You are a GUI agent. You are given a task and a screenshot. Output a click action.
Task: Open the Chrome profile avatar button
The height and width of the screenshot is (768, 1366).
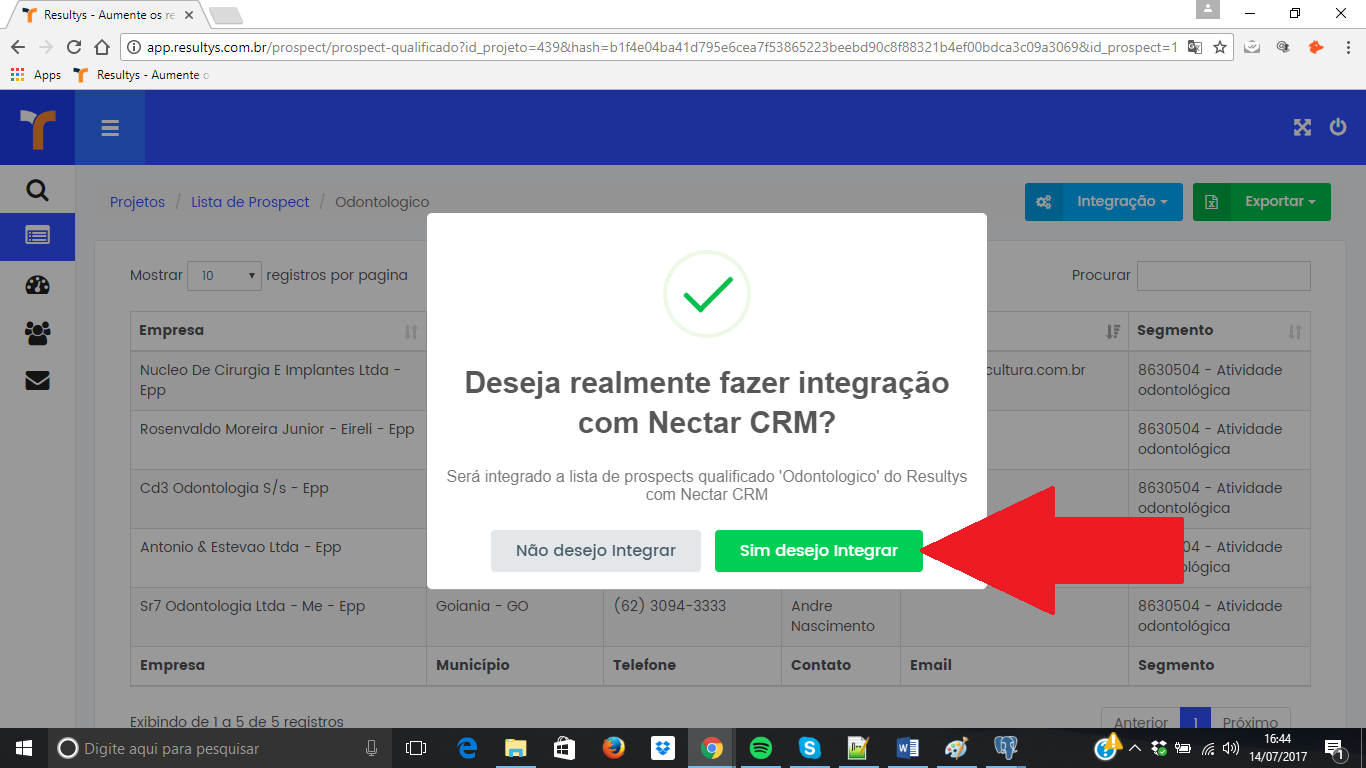(1208, 11)
